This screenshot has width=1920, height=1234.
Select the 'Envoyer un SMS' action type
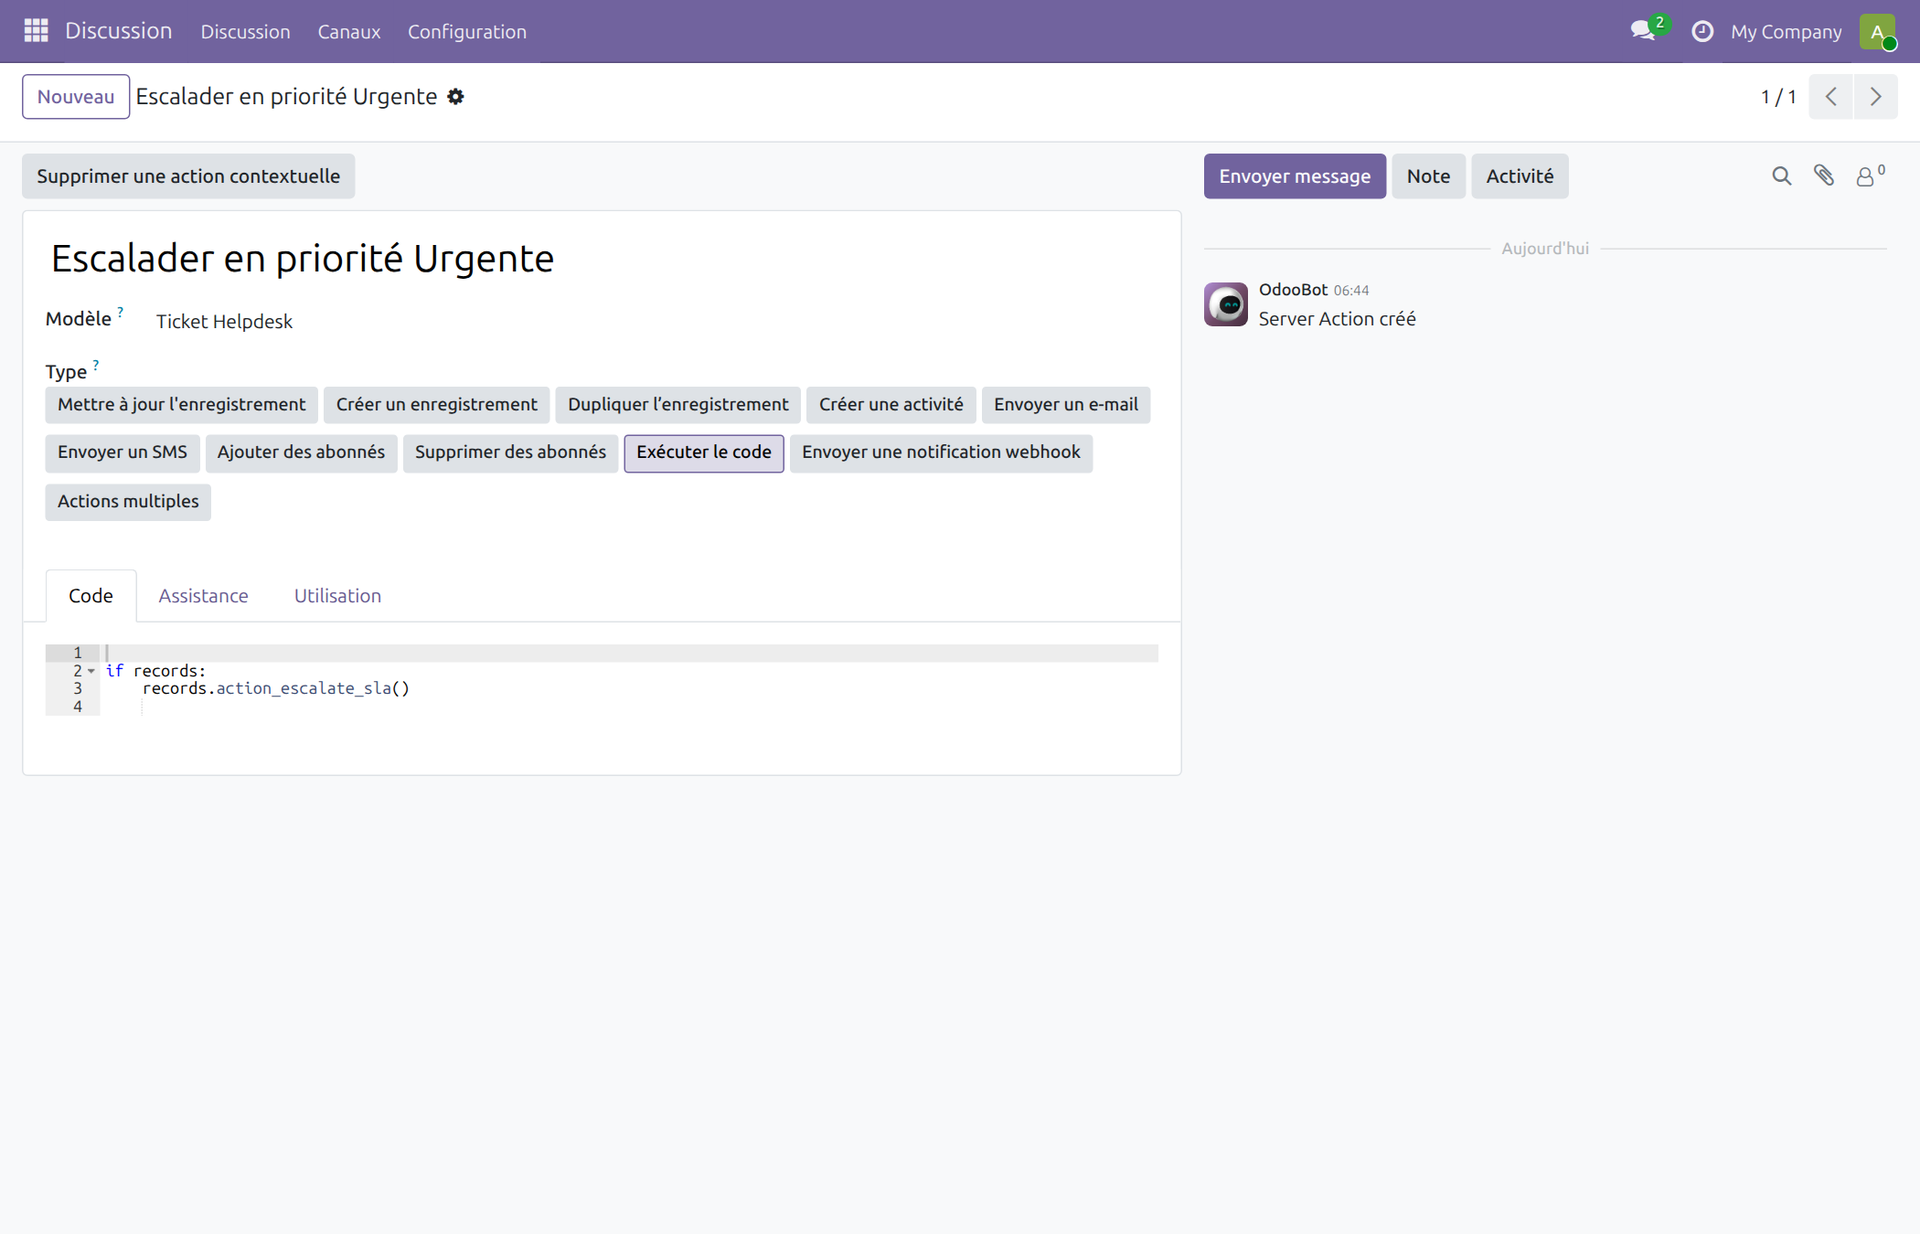click(121, 452)
